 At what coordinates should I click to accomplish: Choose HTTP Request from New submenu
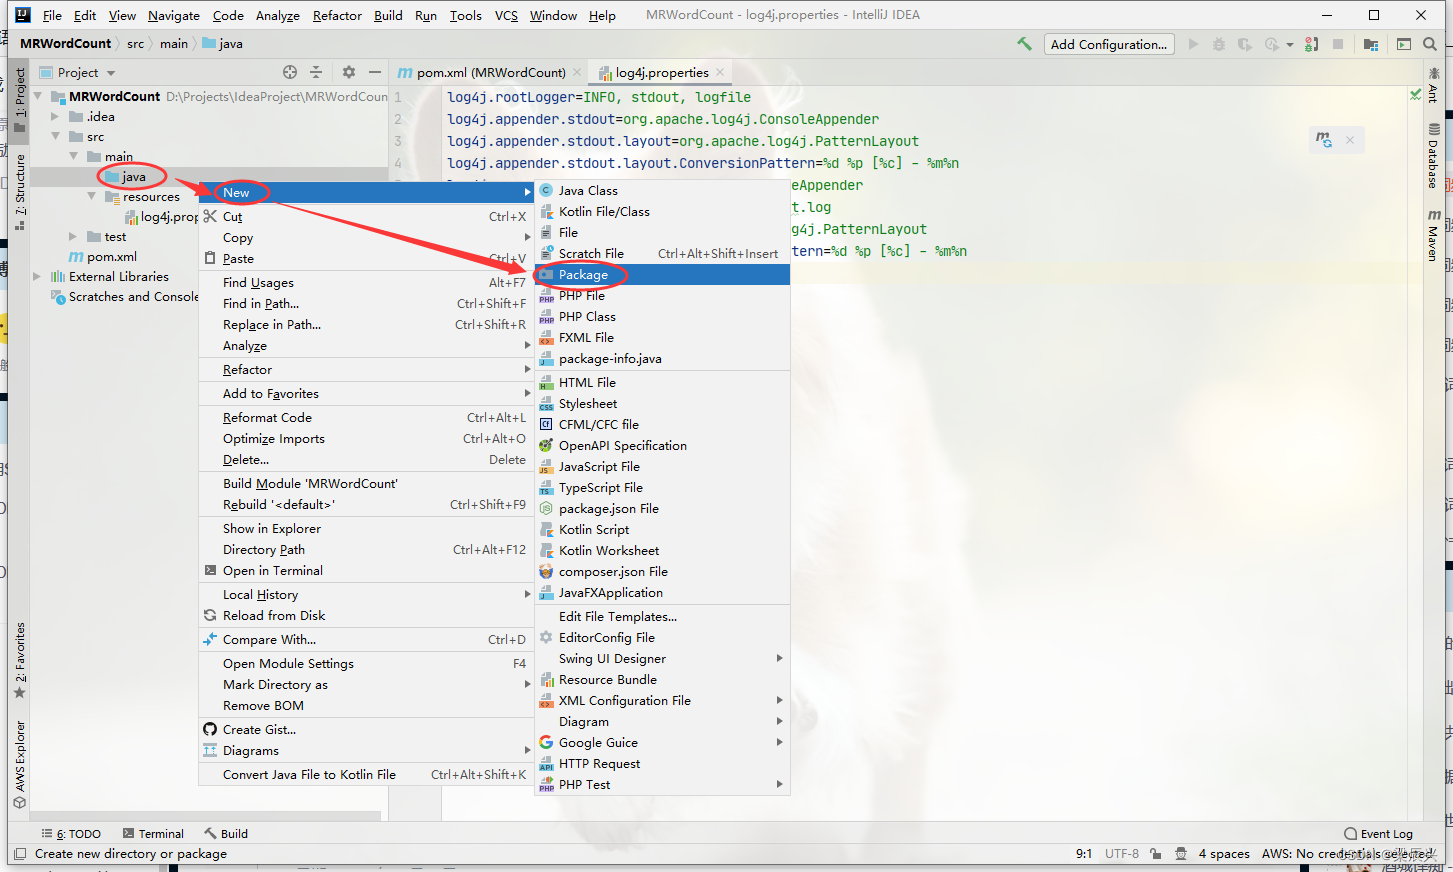[x=662, y=763]
